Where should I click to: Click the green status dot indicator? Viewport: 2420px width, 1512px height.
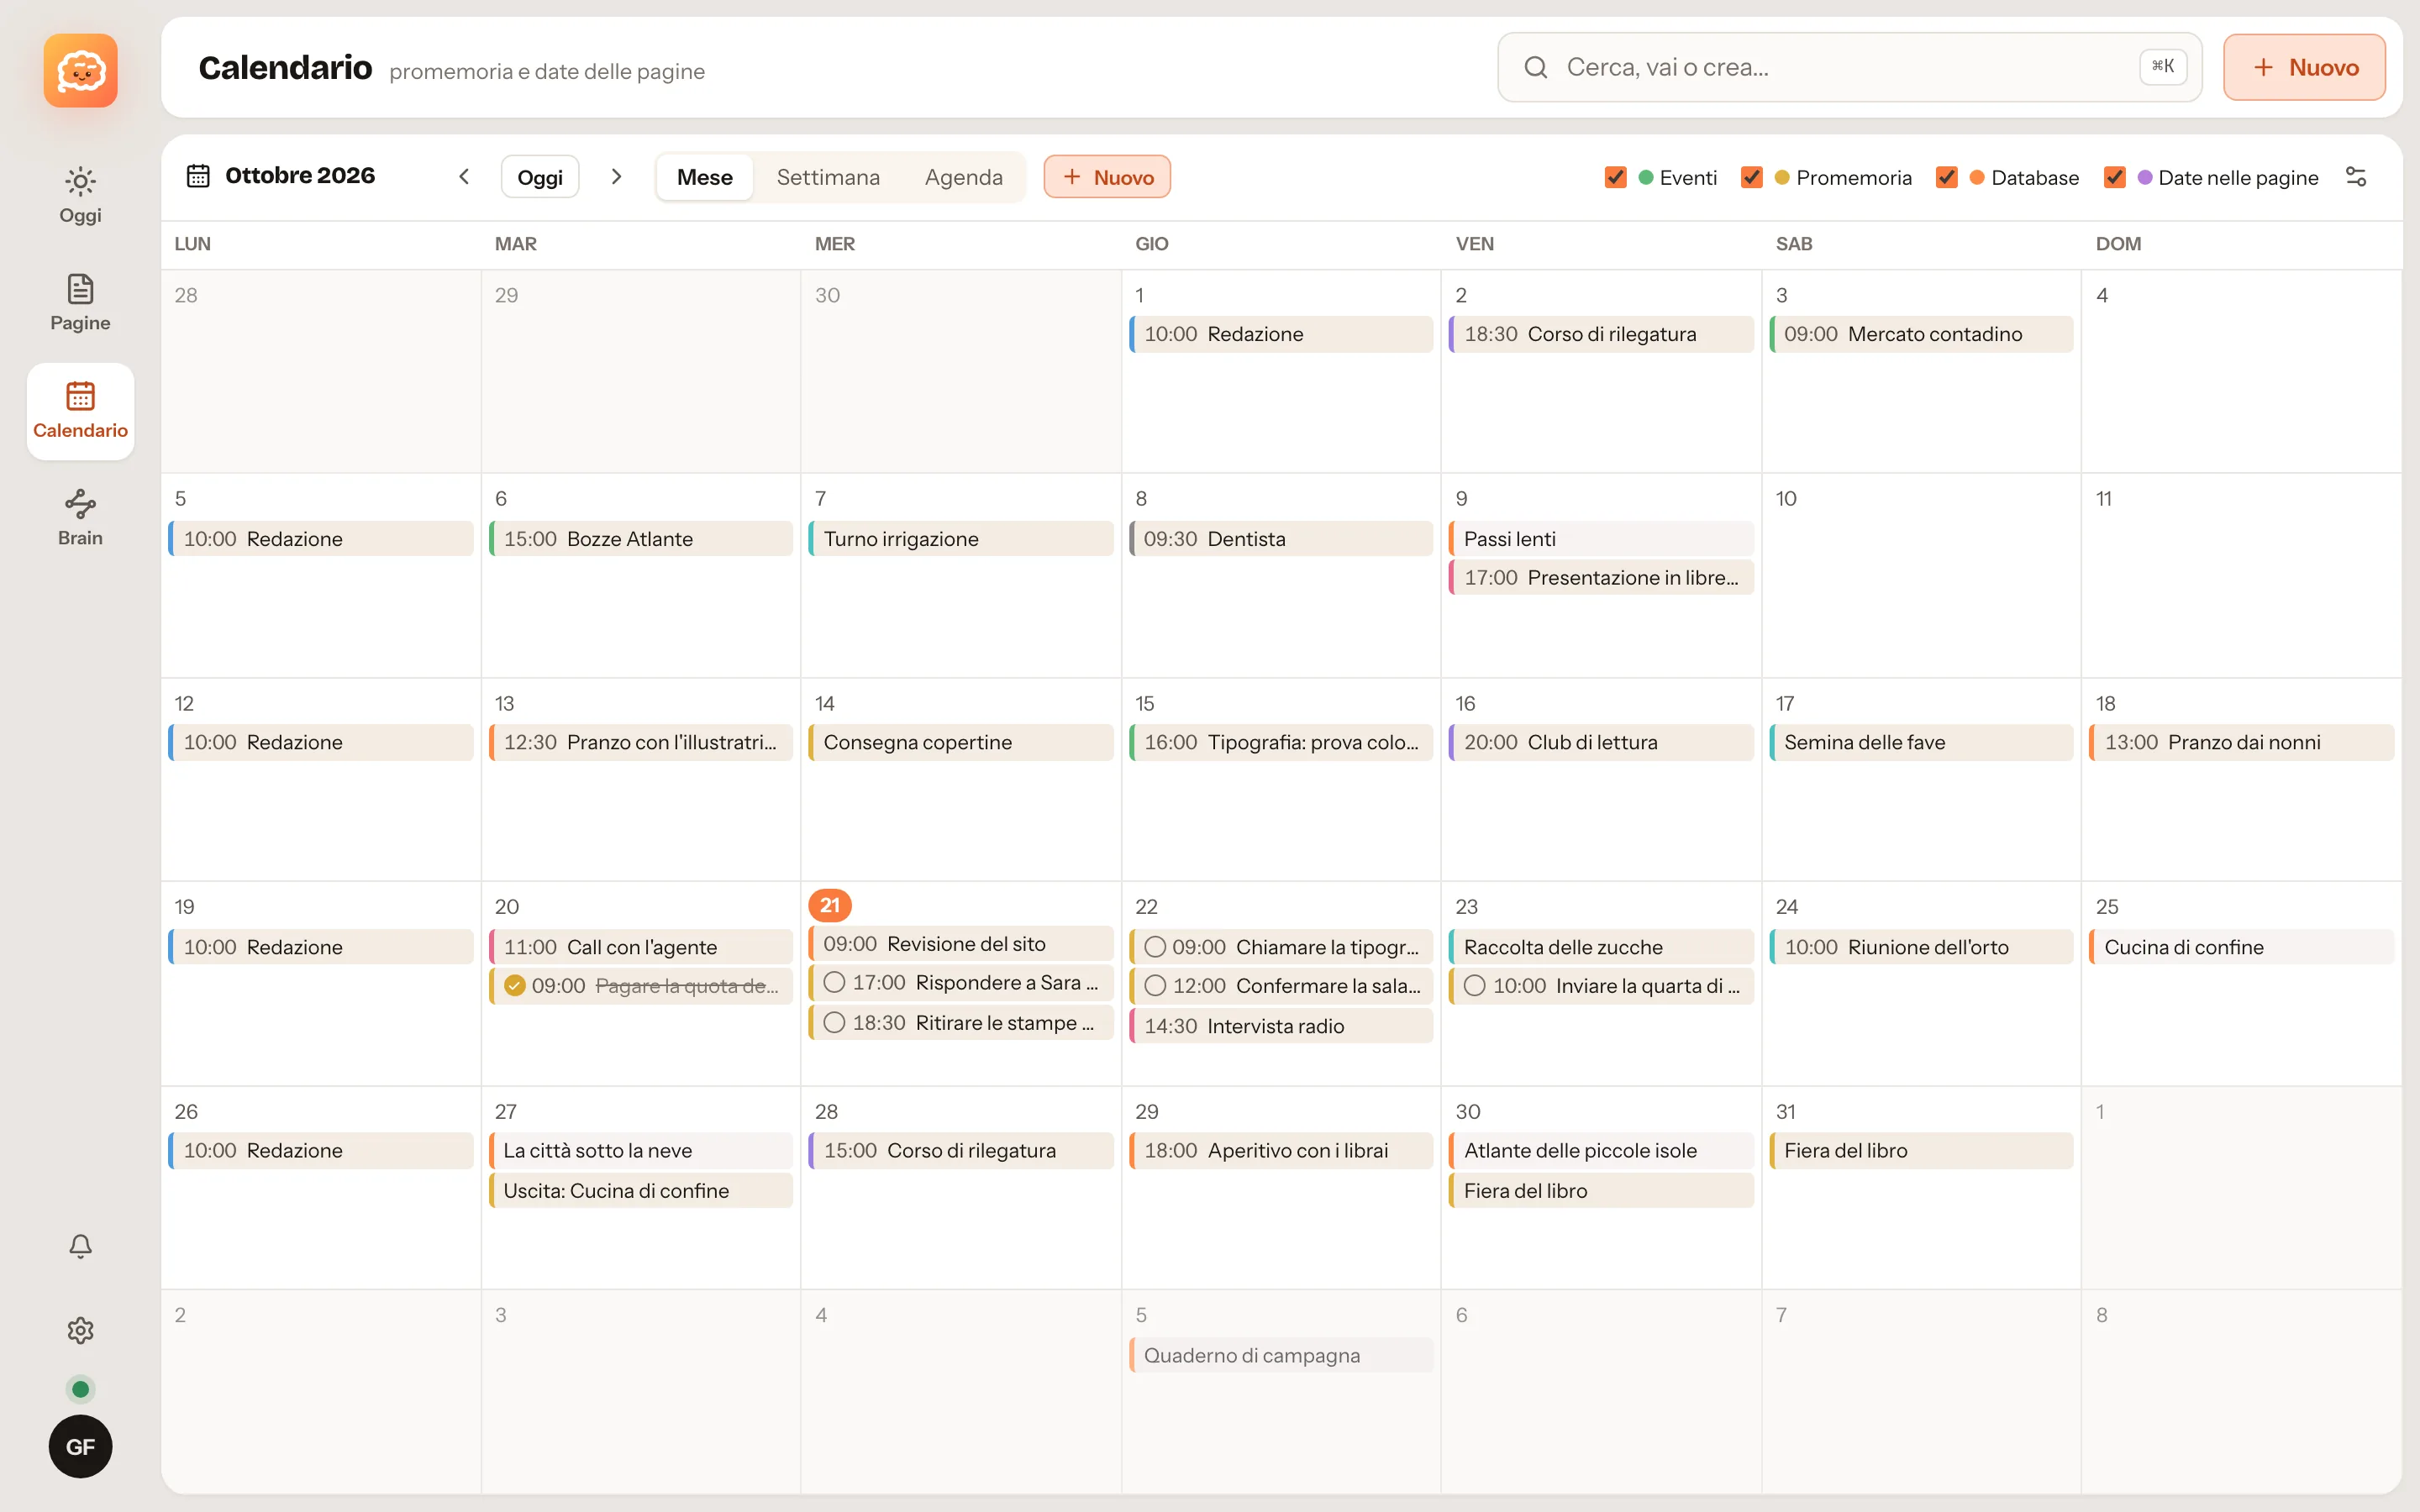tap(80, 1389)
